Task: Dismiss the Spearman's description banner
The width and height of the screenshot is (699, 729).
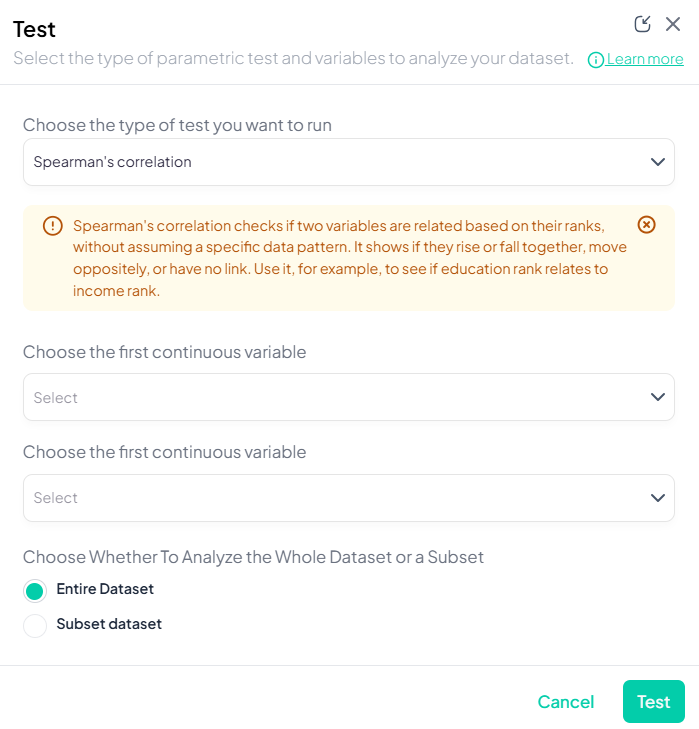Action: (x=647, y=225)
